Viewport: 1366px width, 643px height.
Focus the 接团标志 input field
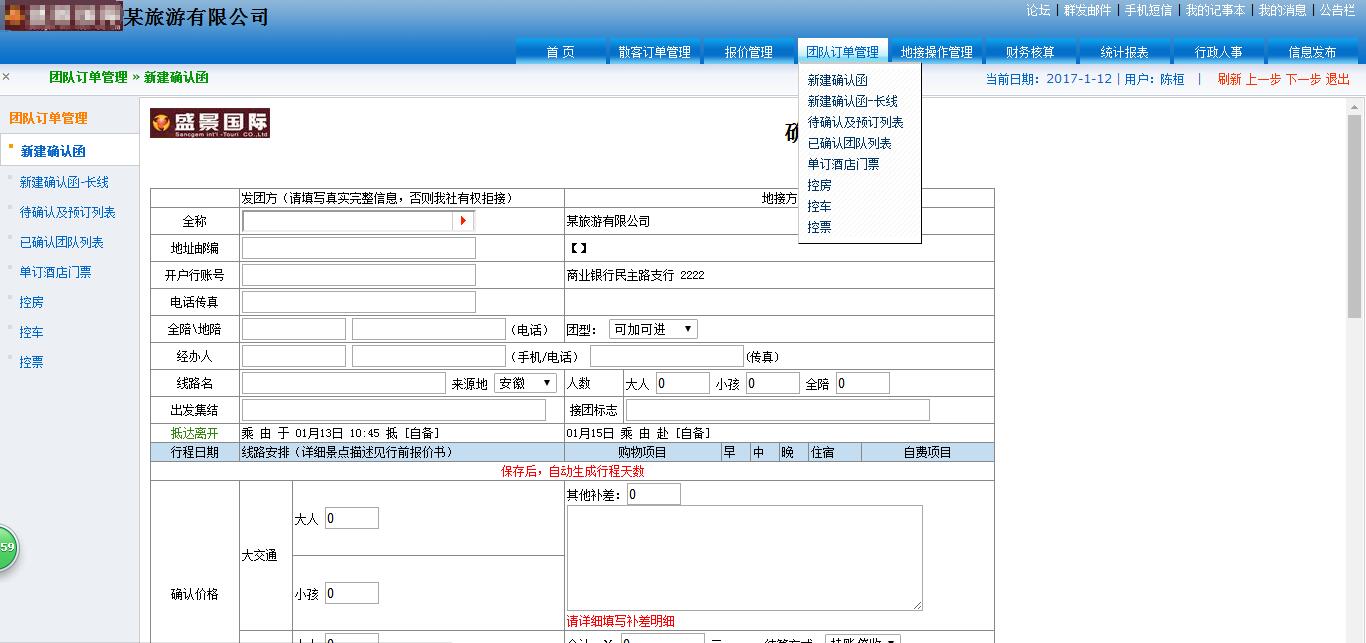[x=778, y=410]
